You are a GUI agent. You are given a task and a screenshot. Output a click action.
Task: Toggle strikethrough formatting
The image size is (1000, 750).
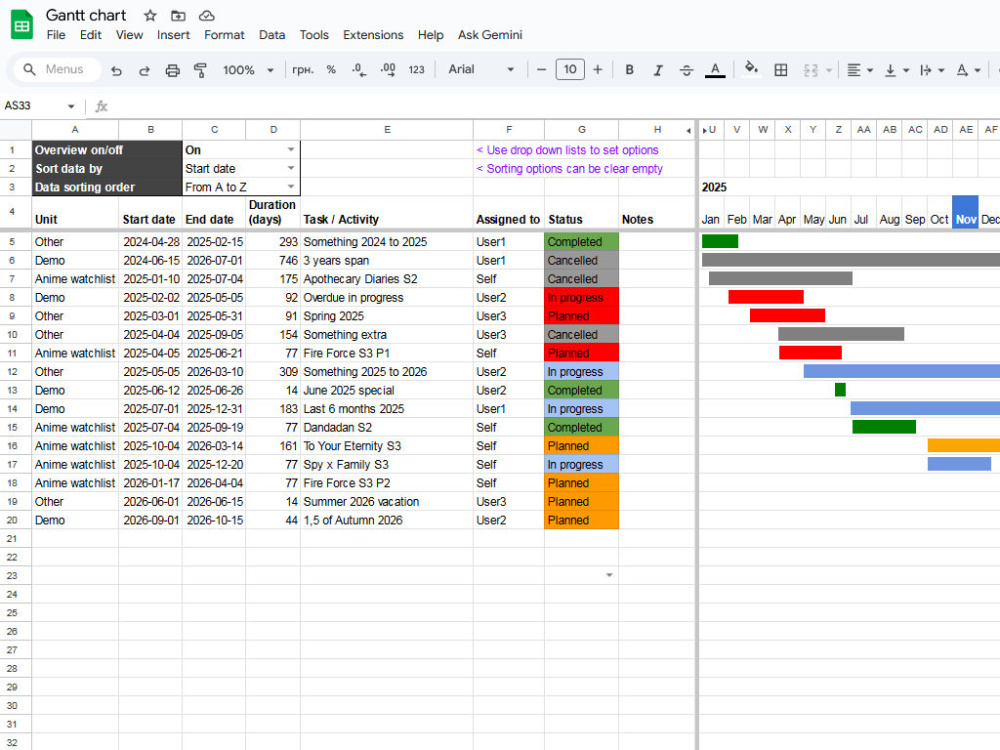(x=686, y=70)
